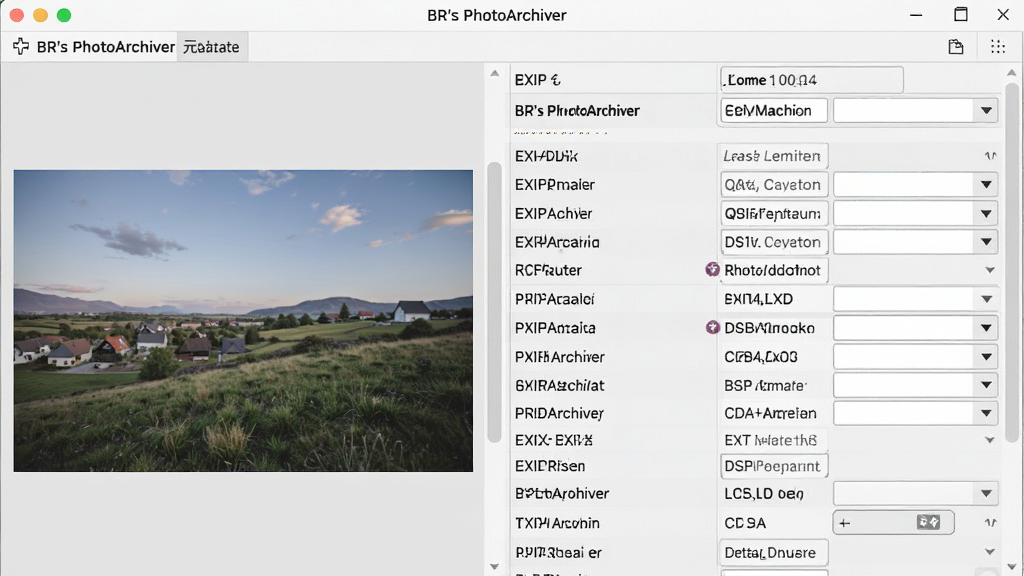Click the yellow macOS minimize button
This screenshot has height=576, width=1024.
(x=40, y=15)
